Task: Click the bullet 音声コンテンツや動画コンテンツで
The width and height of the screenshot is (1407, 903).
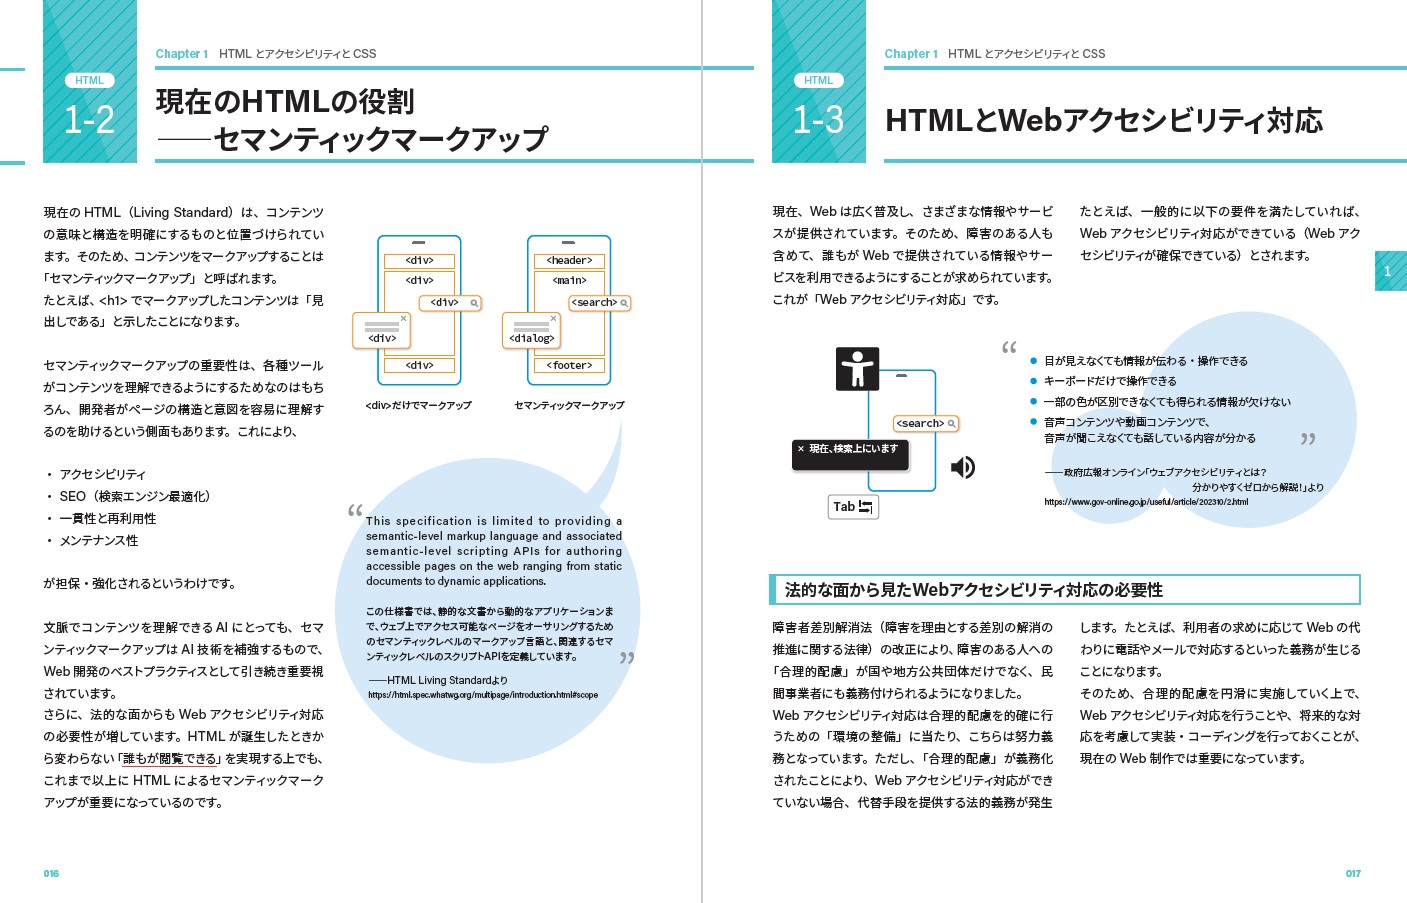Action: pyautogui.click(x=1127, y=422)
